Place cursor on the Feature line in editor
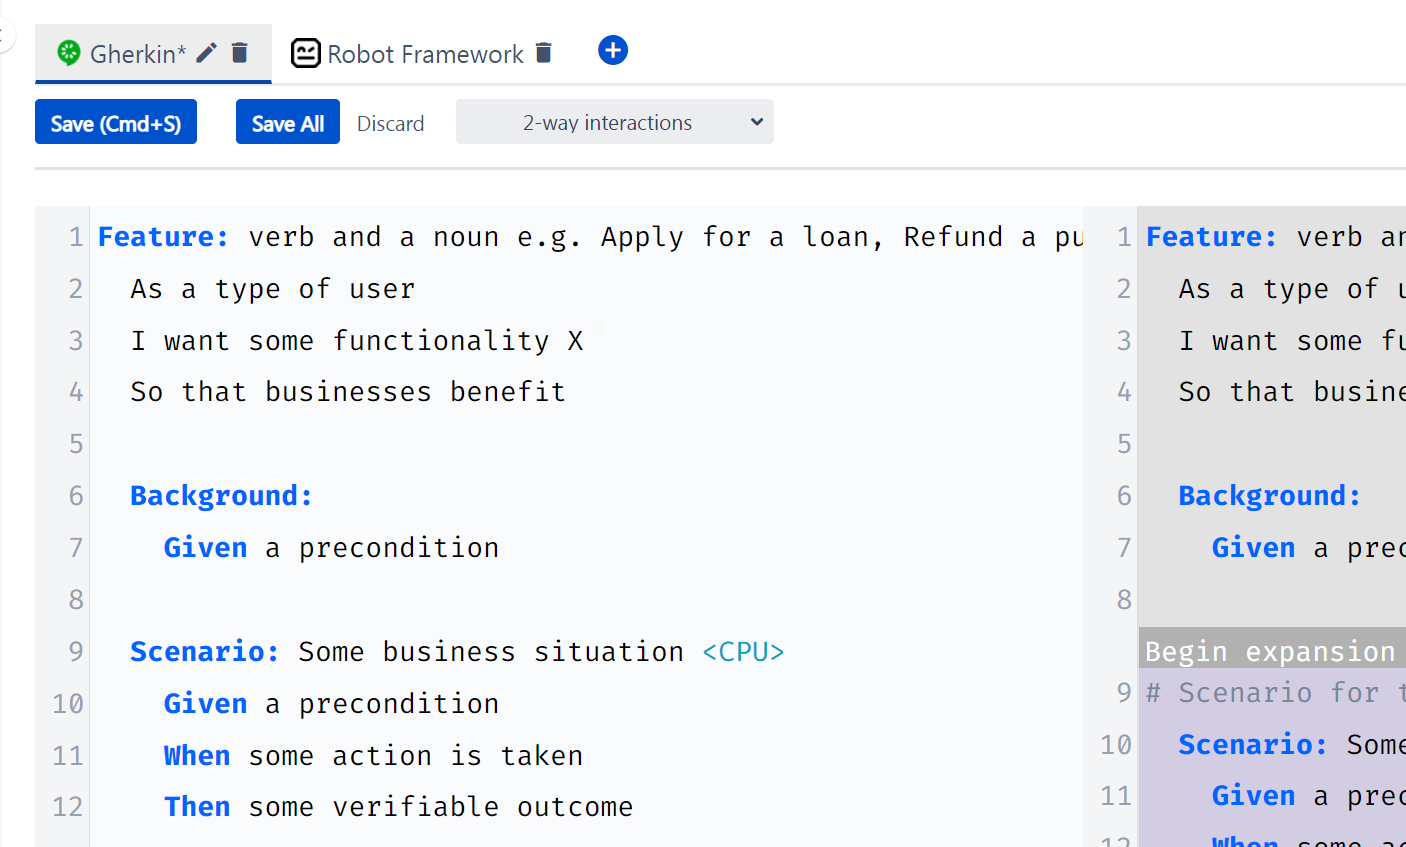The width and height of the screenshot is (1406, 847). pos(590,237)
